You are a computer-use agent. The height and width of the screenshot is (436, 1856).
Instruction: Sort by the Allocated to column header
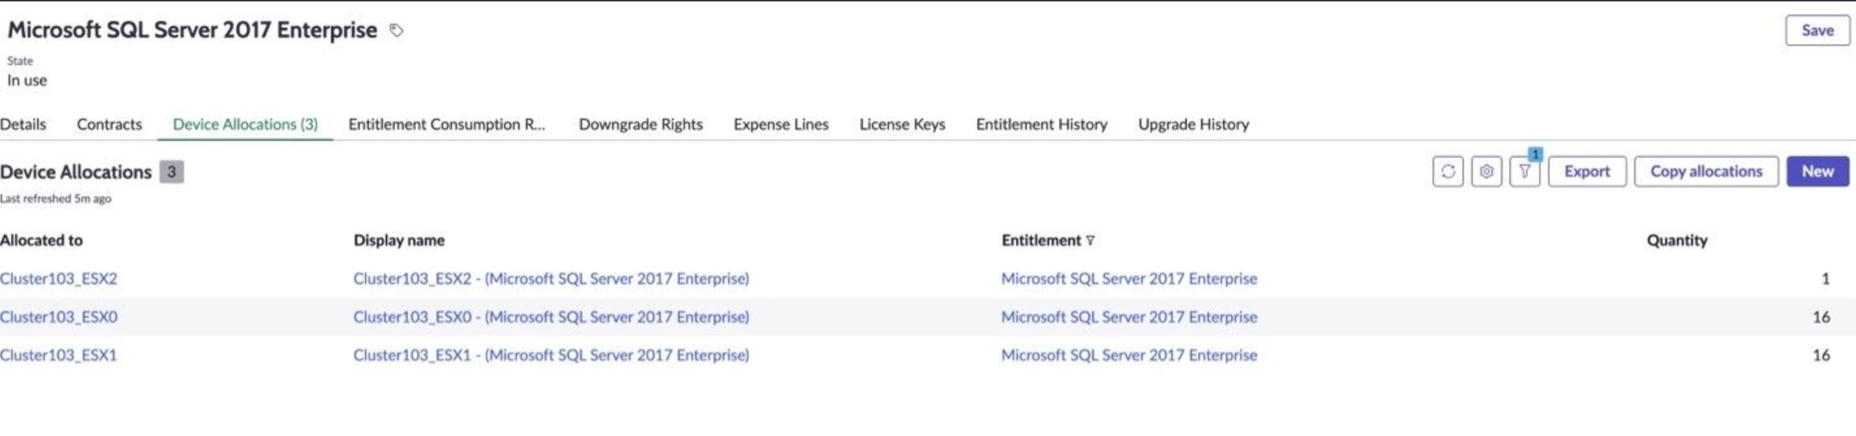[x=41, y=240]
